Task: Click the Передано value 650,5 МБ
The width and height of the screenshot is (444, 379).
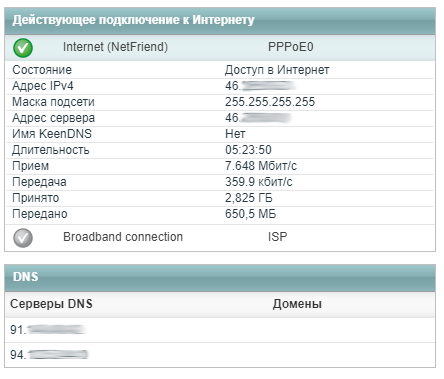Action: click(251, 214)
